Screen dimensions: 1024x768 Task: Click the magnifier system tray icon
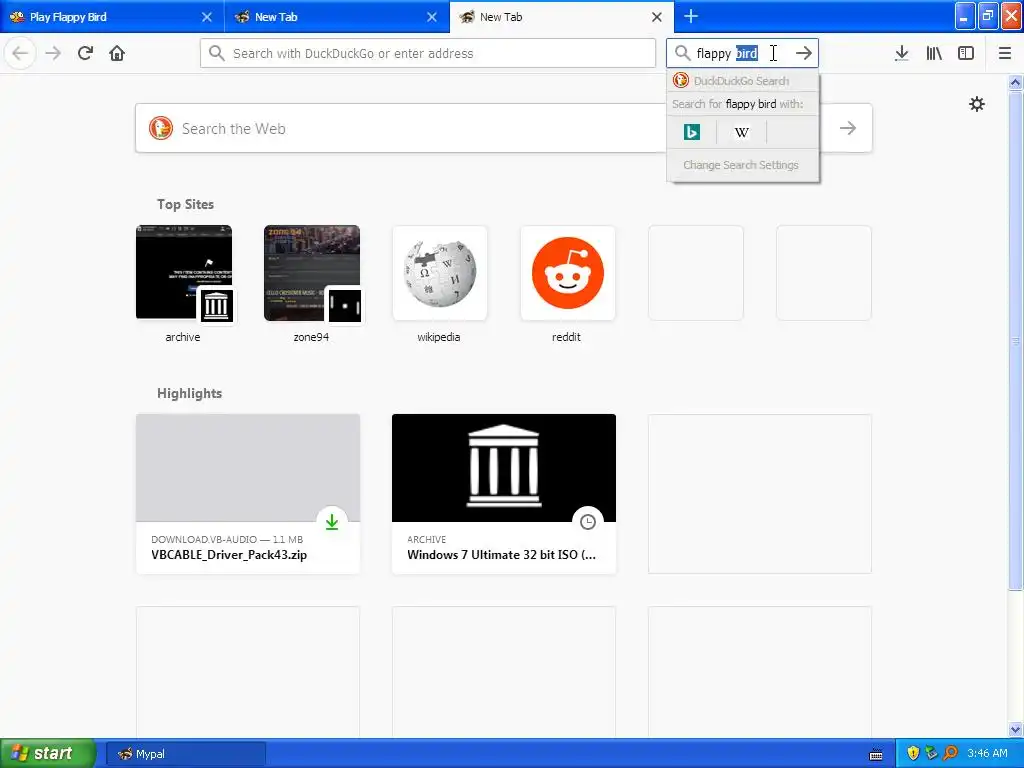click(x=950, y=753)
